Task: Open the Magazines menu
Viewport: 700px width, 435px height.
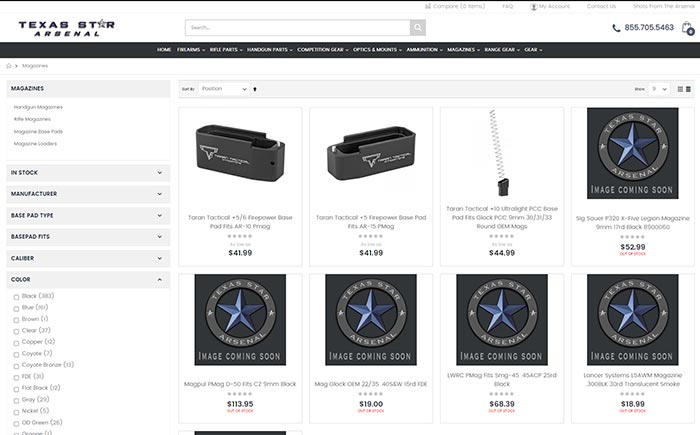Action: coord(463,50)
